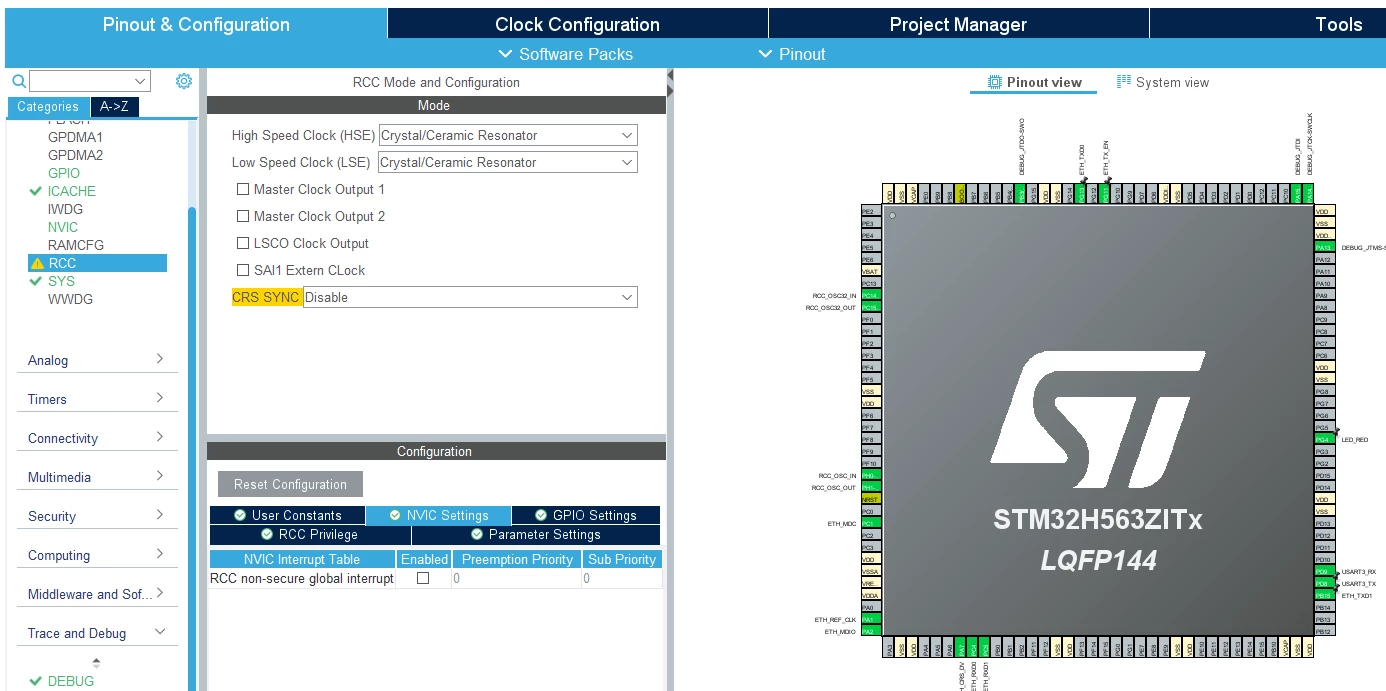Open the High Speed Clock (HSE) dropdown
The height and width of the screenshot is (691, 1386).
(508, 135)
